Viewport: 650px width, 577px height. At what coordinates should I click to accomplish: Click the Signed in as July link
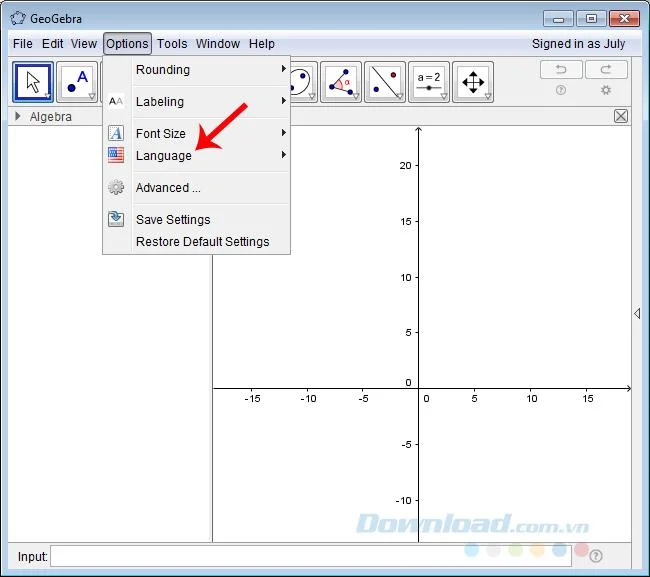click(x=578, y=44)
